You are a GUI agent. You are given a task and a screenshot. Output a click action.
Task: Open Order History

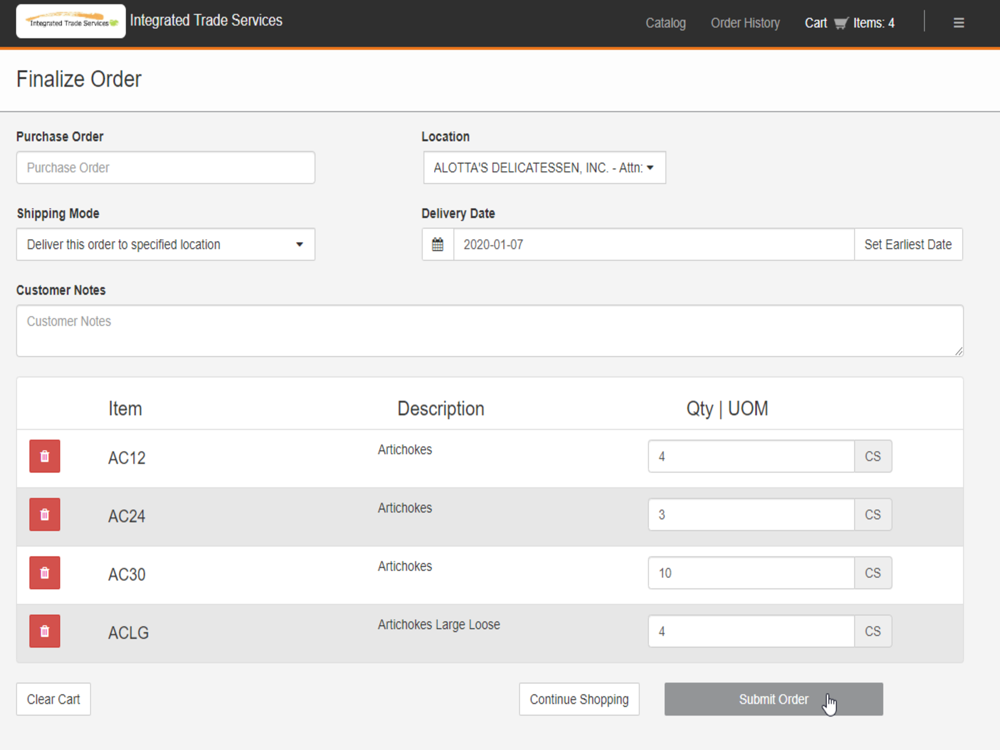(x=746, y=23)
